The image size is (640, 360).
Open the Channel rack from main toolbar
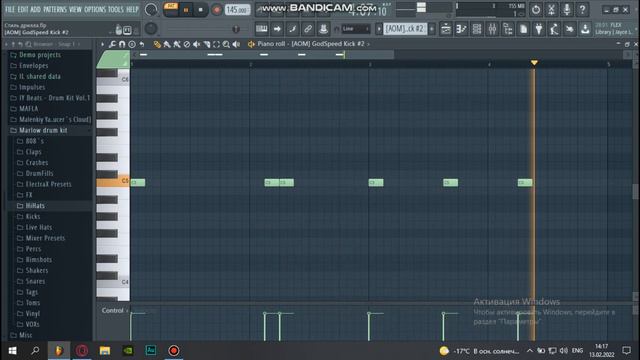[477, 29]
